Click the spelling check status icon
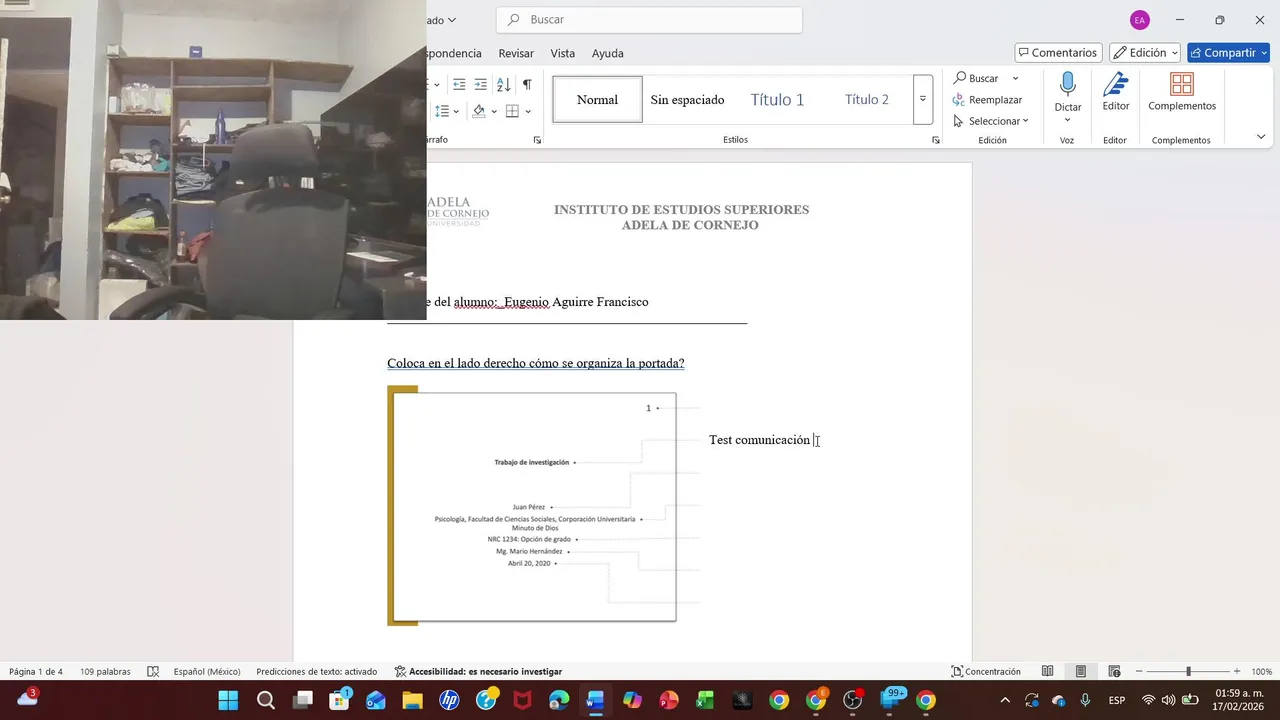The width and height of the screenshot is (1280, 720). [153, 672]
